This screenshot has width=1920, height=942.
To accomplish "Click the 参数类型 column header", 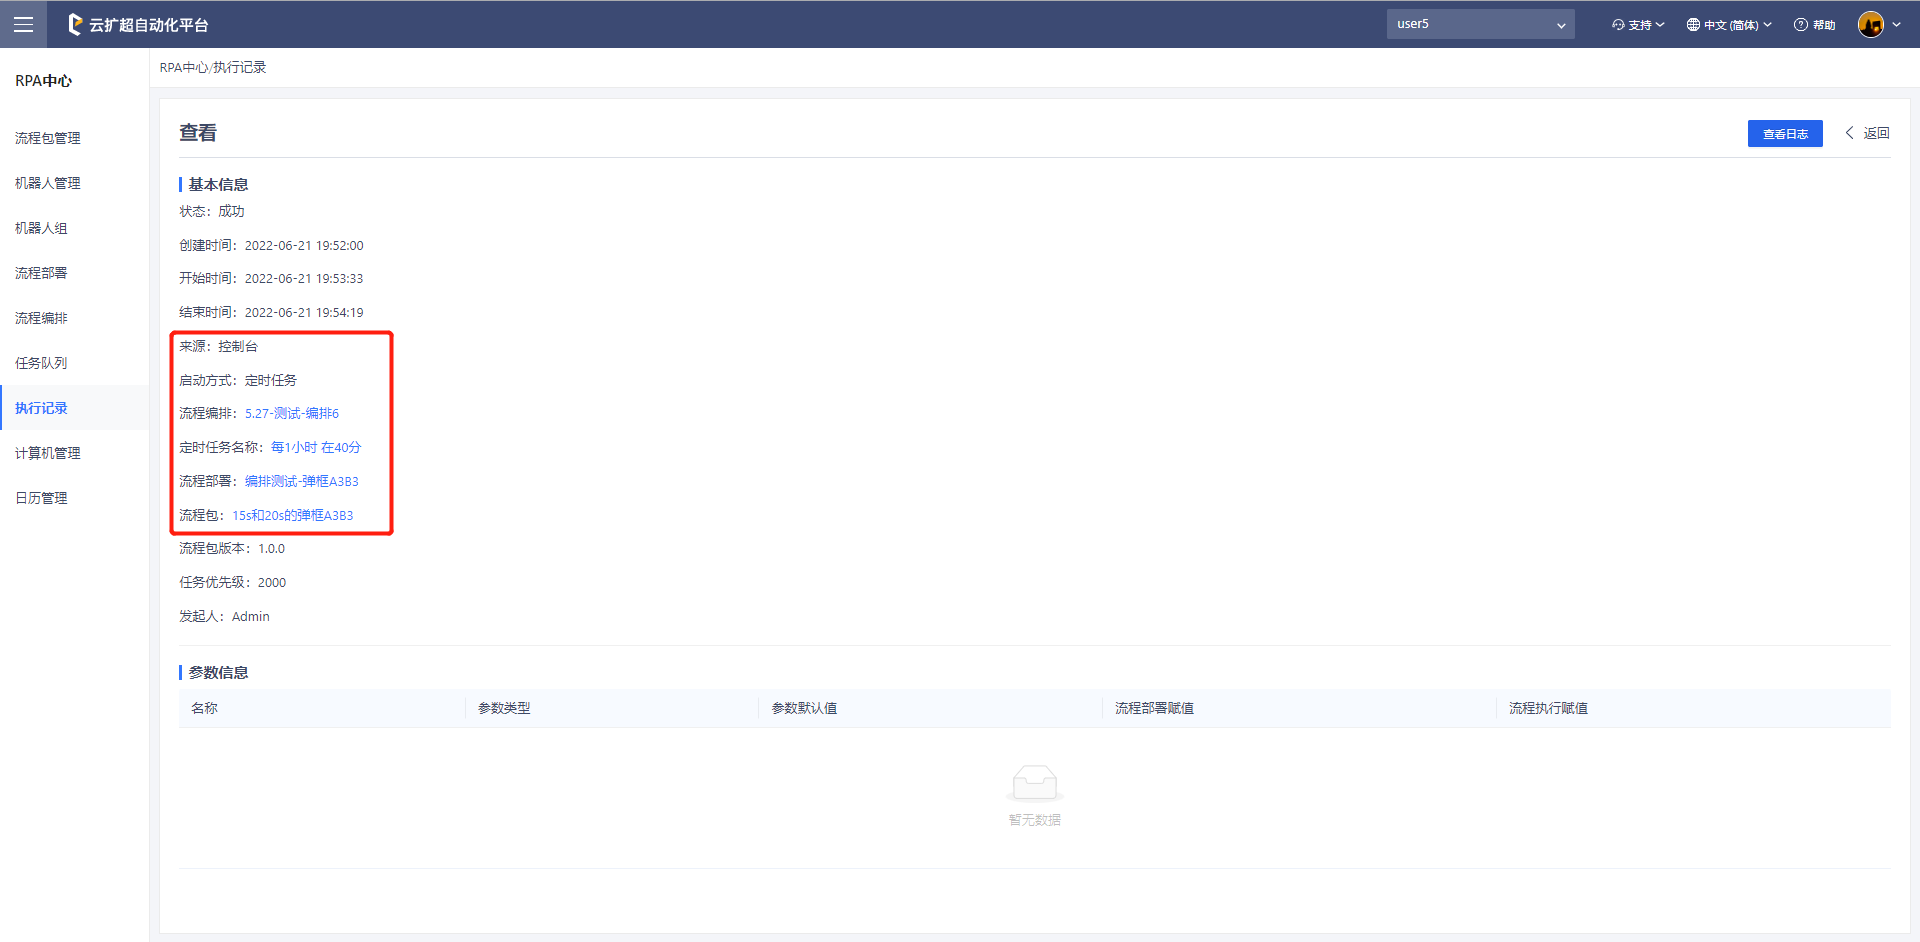I will [x=504, y=708].
